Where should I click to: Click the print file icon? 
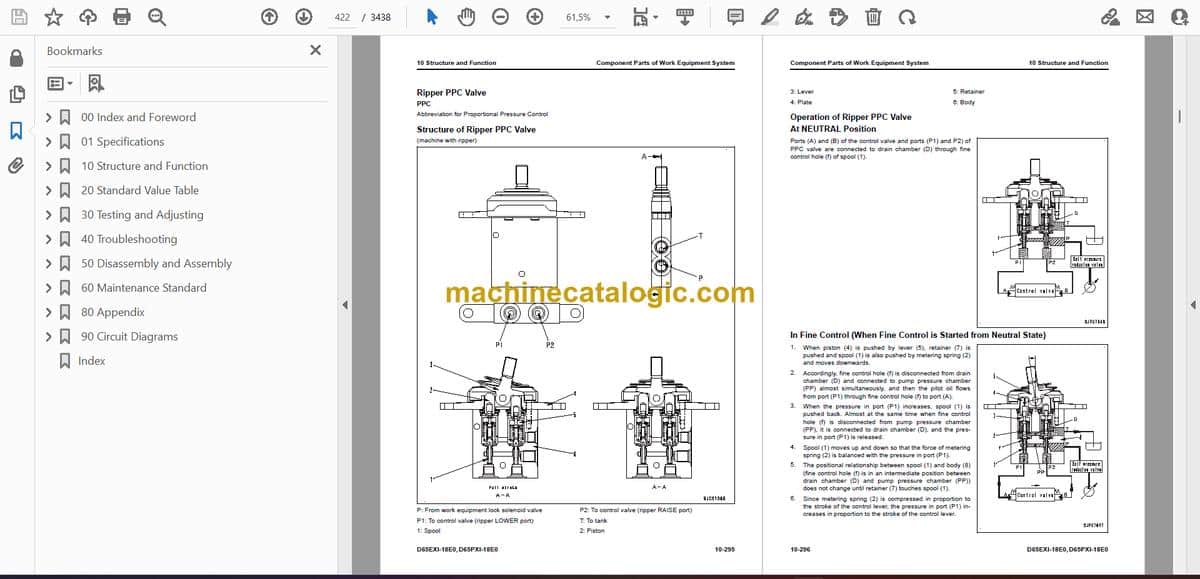(122, 17)
